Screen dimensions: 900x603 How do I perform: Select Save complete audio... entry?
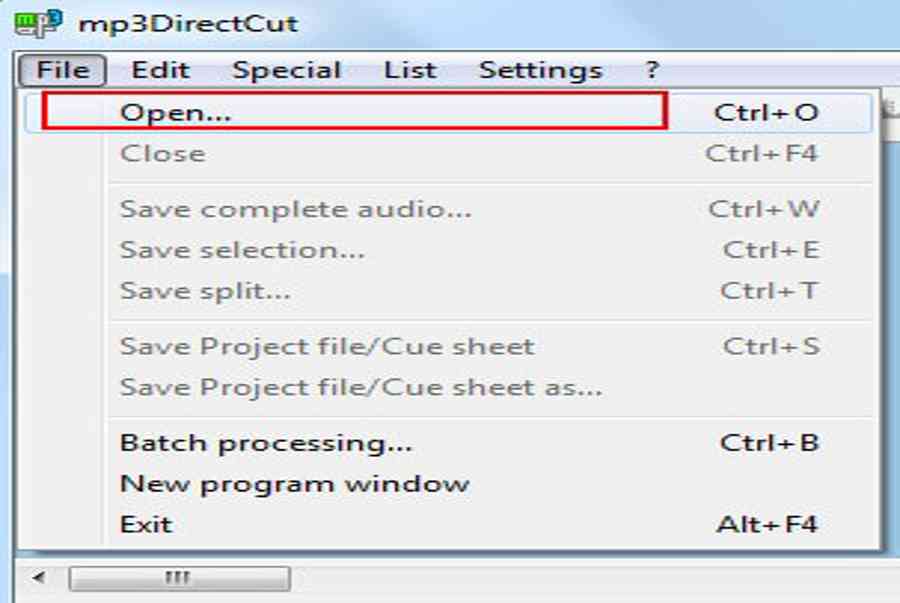(449, 209)
